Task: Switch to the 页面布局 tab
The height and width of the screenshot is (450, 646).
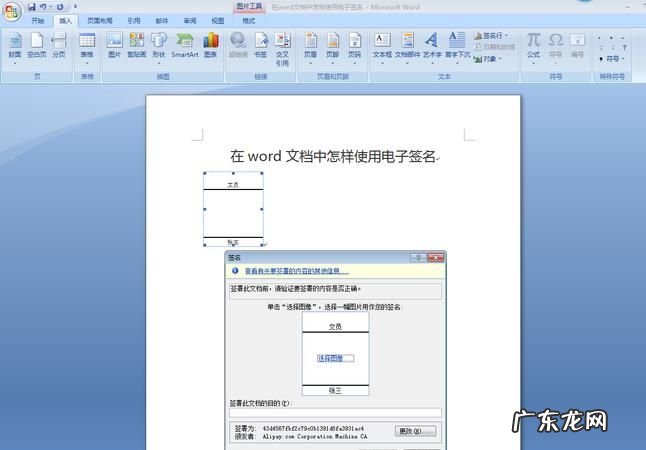Action: 99,20
